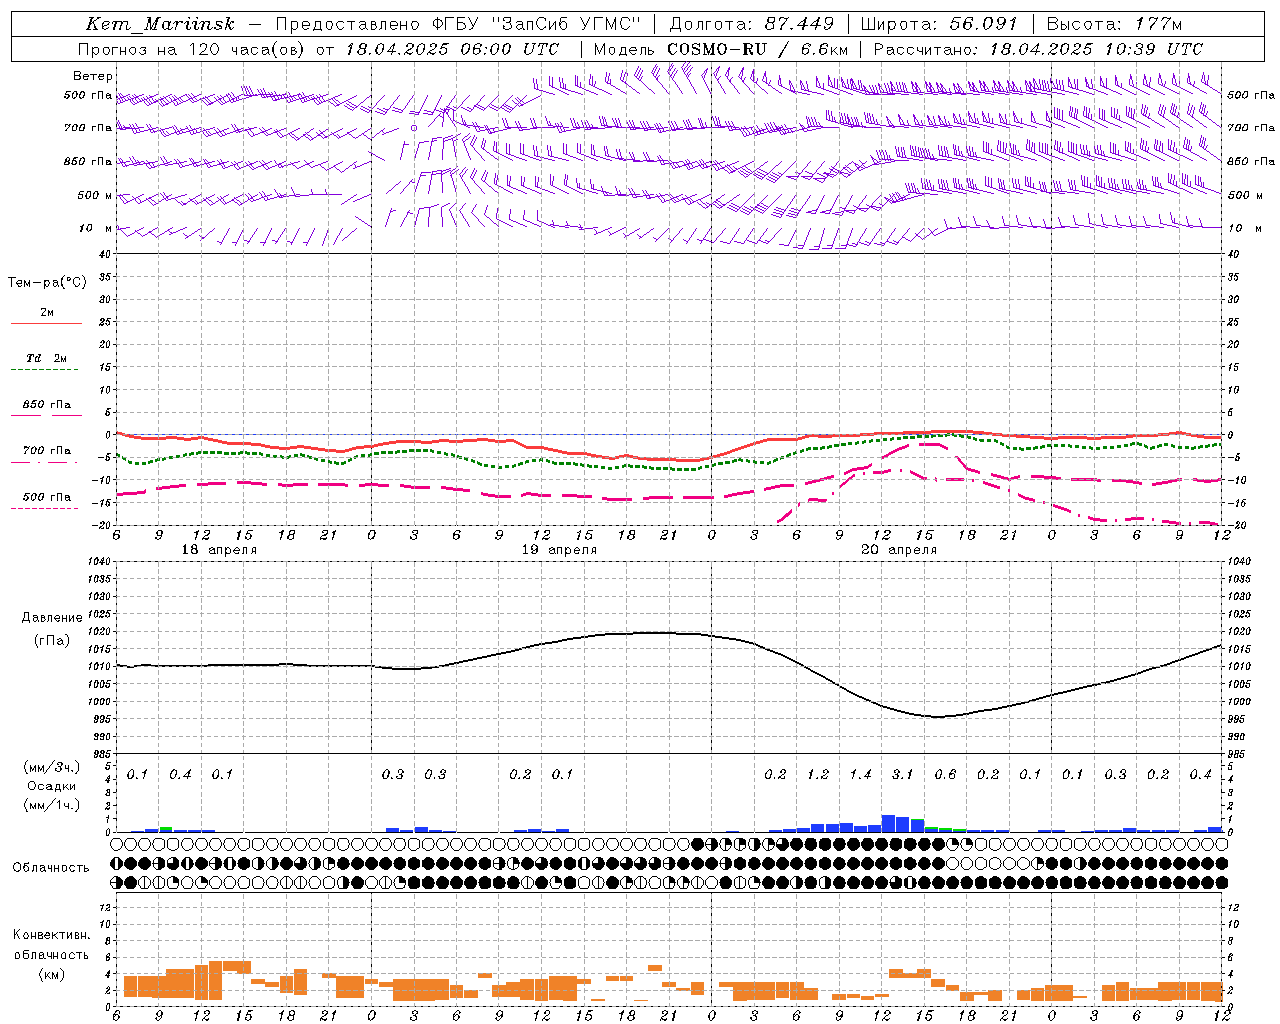
Task: Click the station name Kem_Mariinsk in the header
Action: click(161, 24)
